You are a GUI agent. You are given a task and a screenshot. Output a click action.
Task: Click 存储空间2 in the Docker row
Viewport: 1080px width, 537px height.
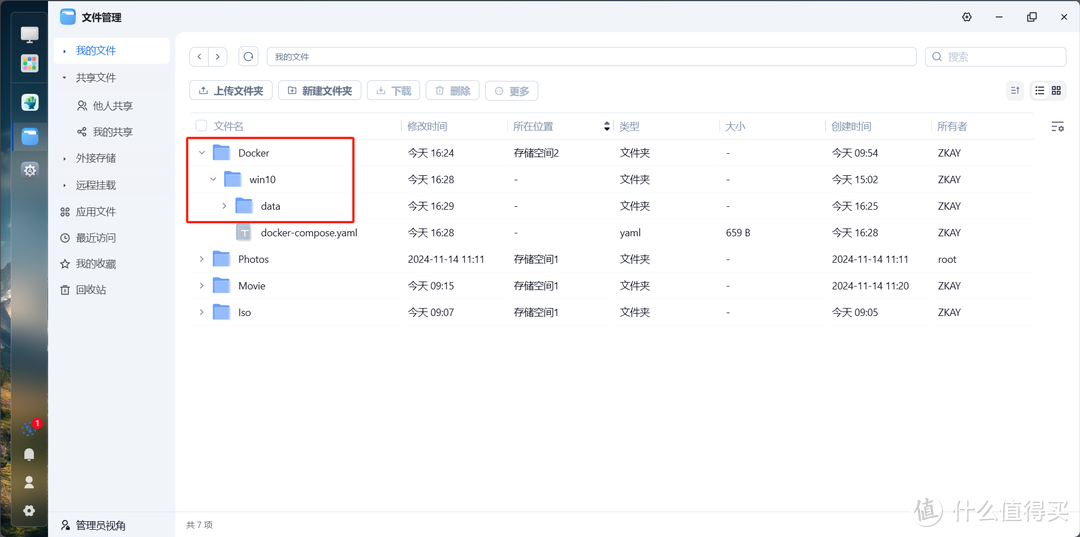tap(536, 153)
